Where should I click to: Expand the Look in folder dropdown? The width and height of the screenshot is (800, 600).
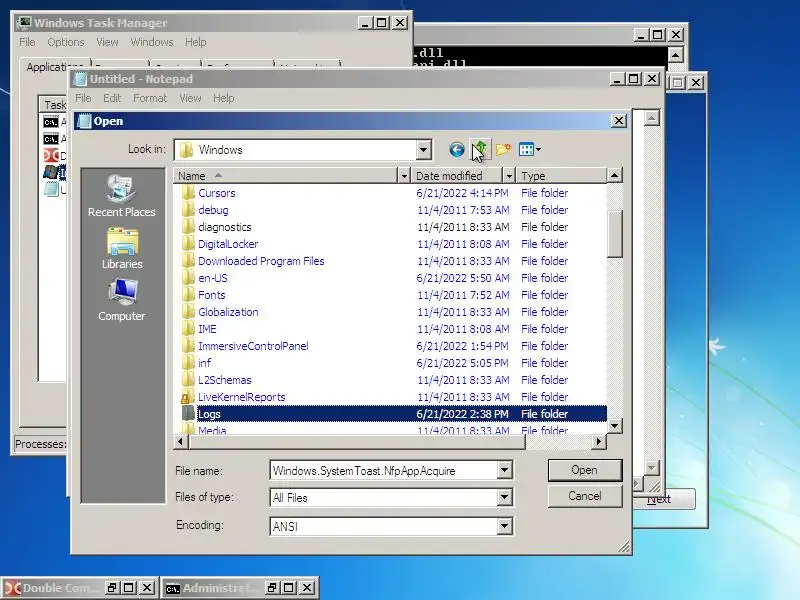point(423,149)
